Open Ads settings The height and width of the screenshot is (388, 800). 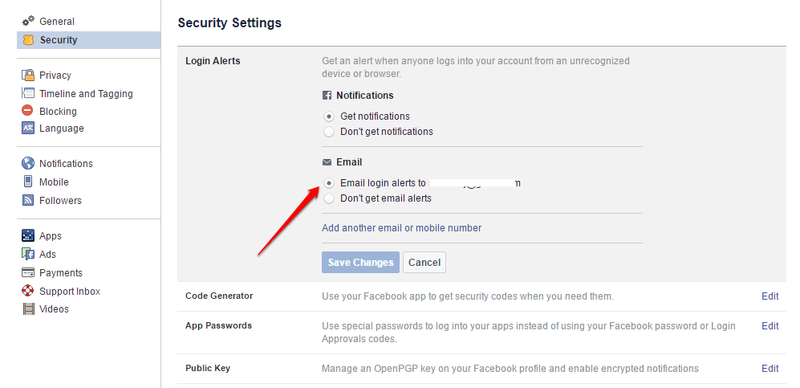click(x=47, y=254)
